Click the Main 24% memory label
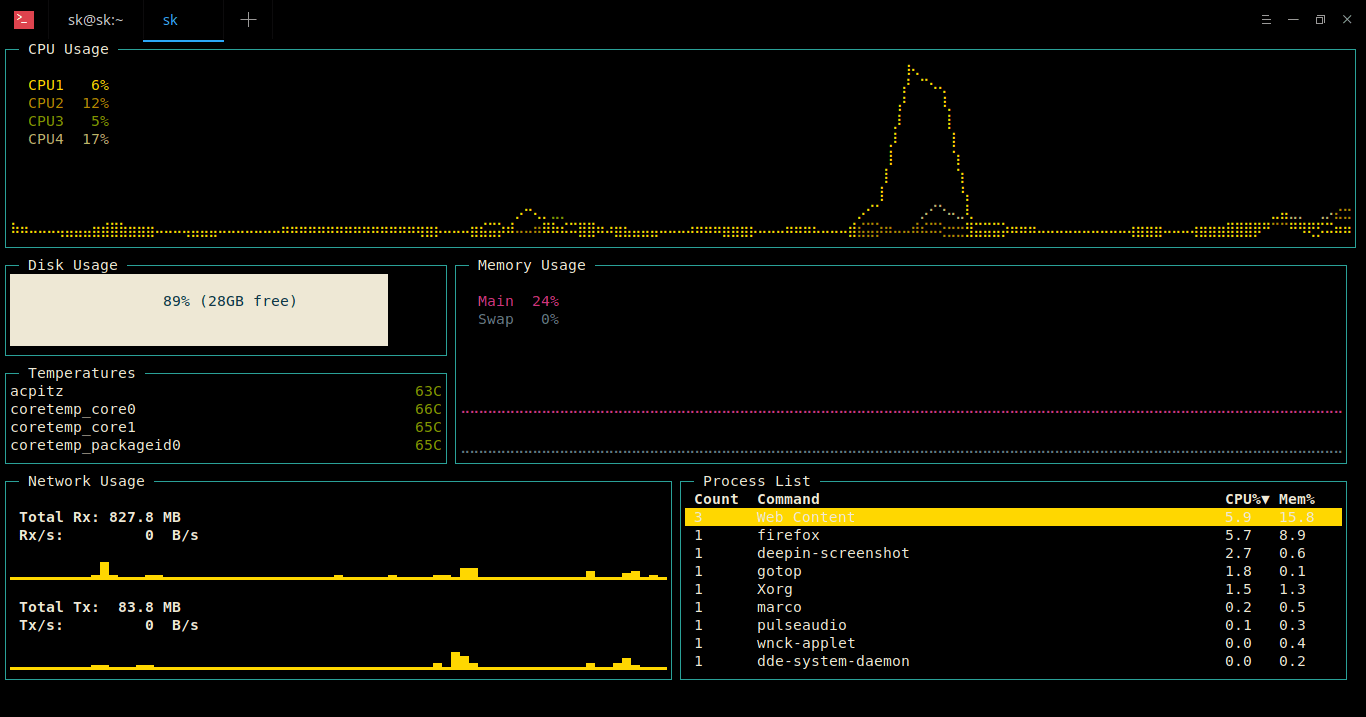1366x717 pixels. [518, 301]
